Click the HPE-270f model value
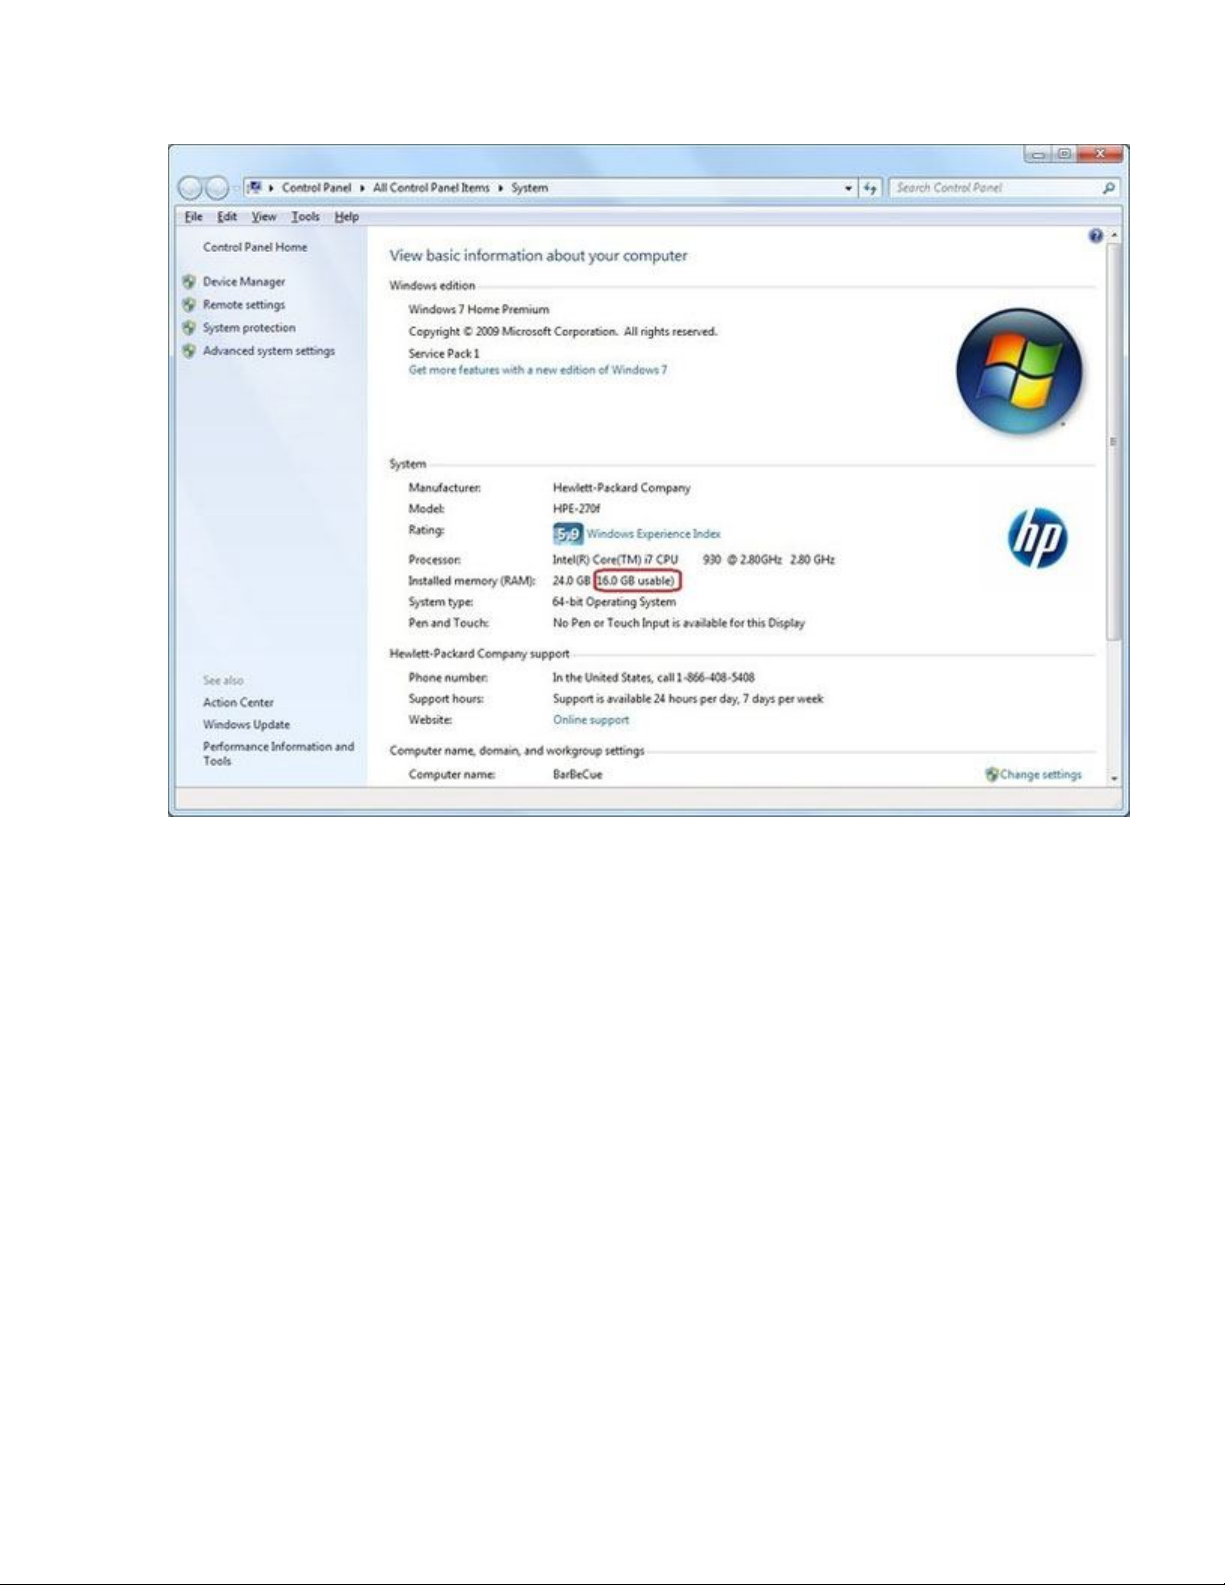The image size is (1225, 1585). (x=576, y=509)
